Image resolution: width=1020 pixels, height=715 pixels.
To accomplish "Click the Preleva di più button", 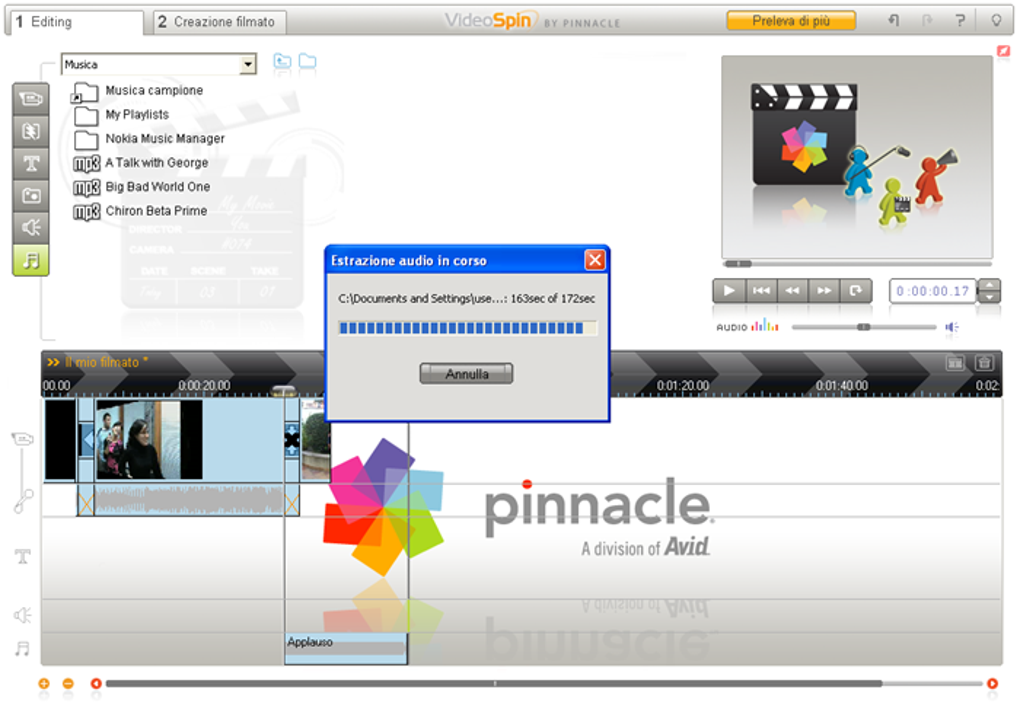I will pos(790,21).
